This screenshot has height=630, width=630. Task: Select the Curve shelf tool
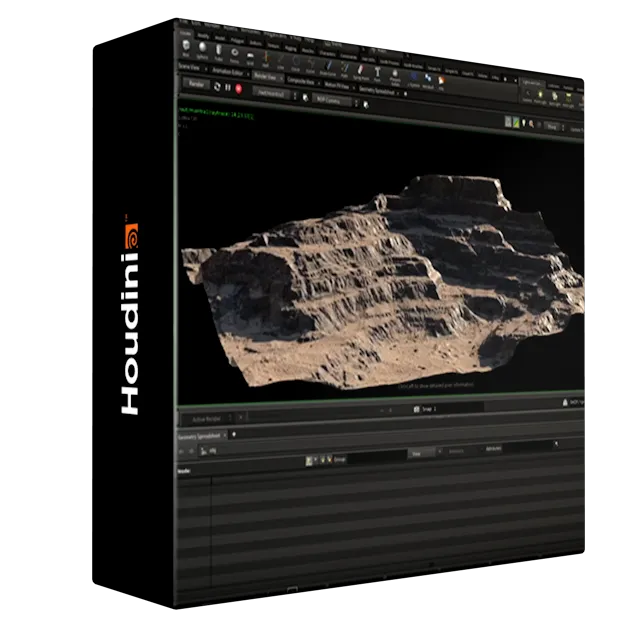click(x=311, y=66)
